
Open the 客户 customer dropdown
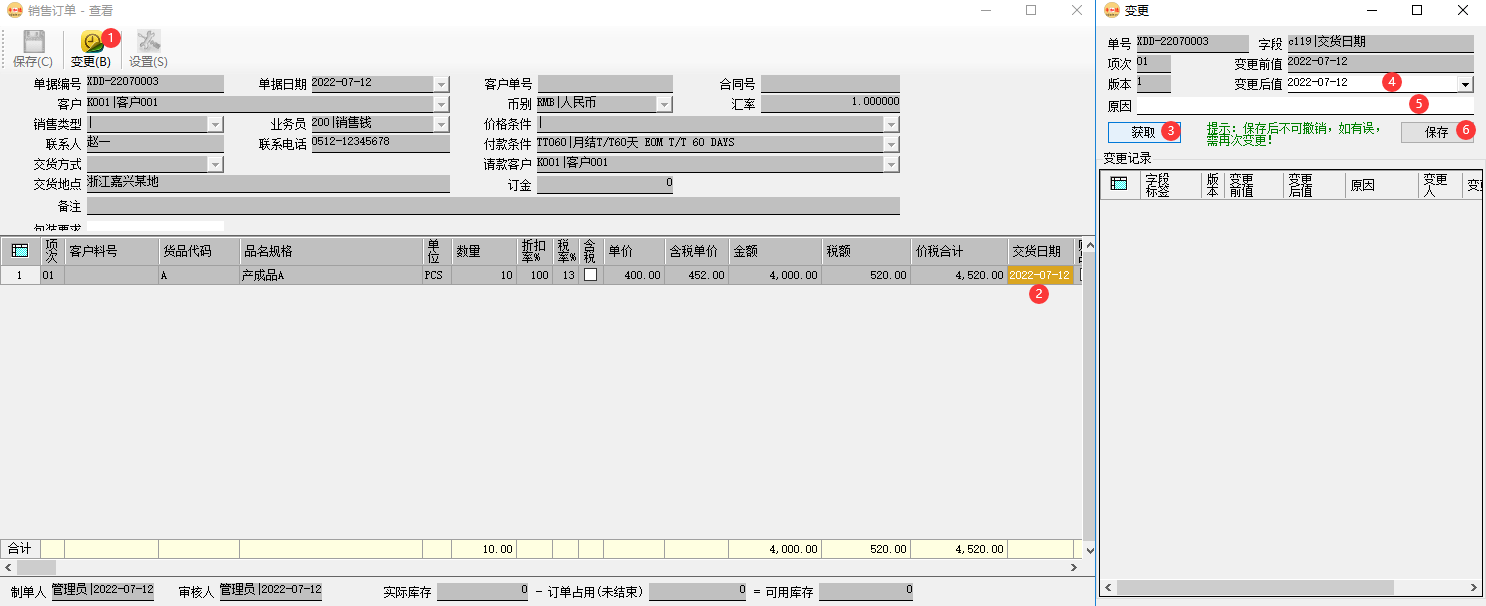pyautogui.click(x=440, y=103)
